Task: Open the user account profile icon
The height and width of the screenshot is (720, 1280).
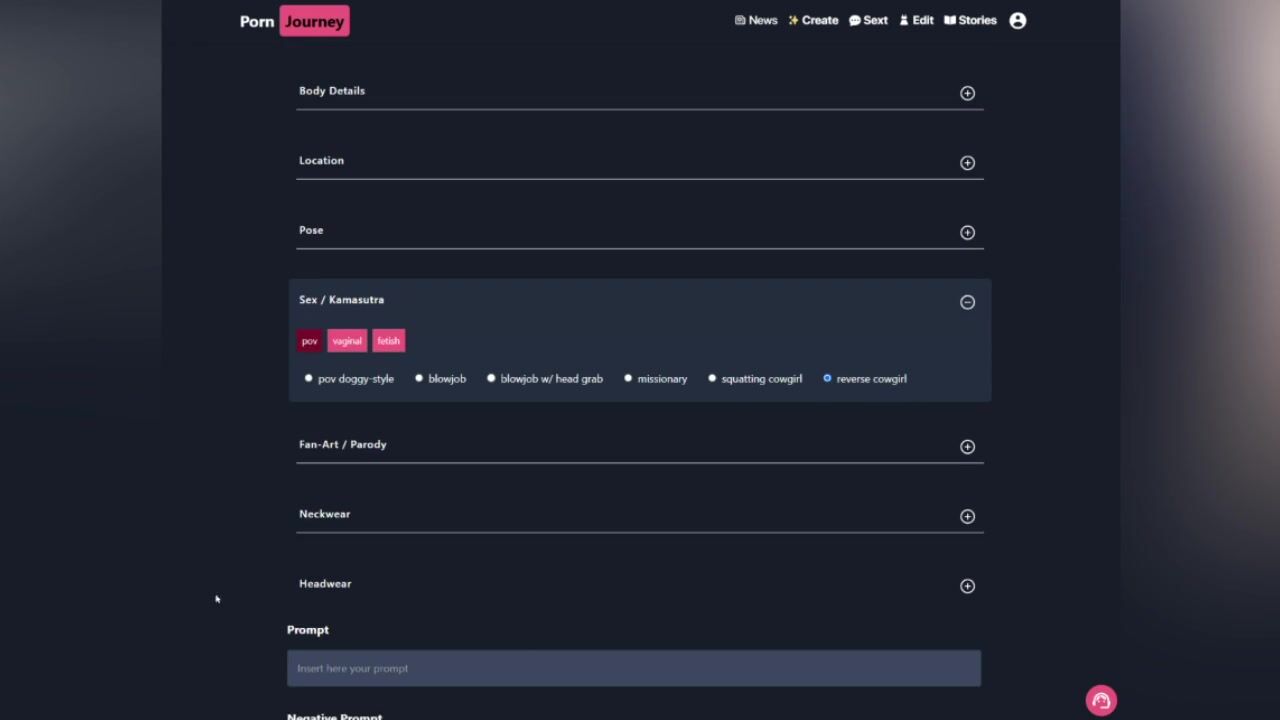Action: coord(1017,20)
